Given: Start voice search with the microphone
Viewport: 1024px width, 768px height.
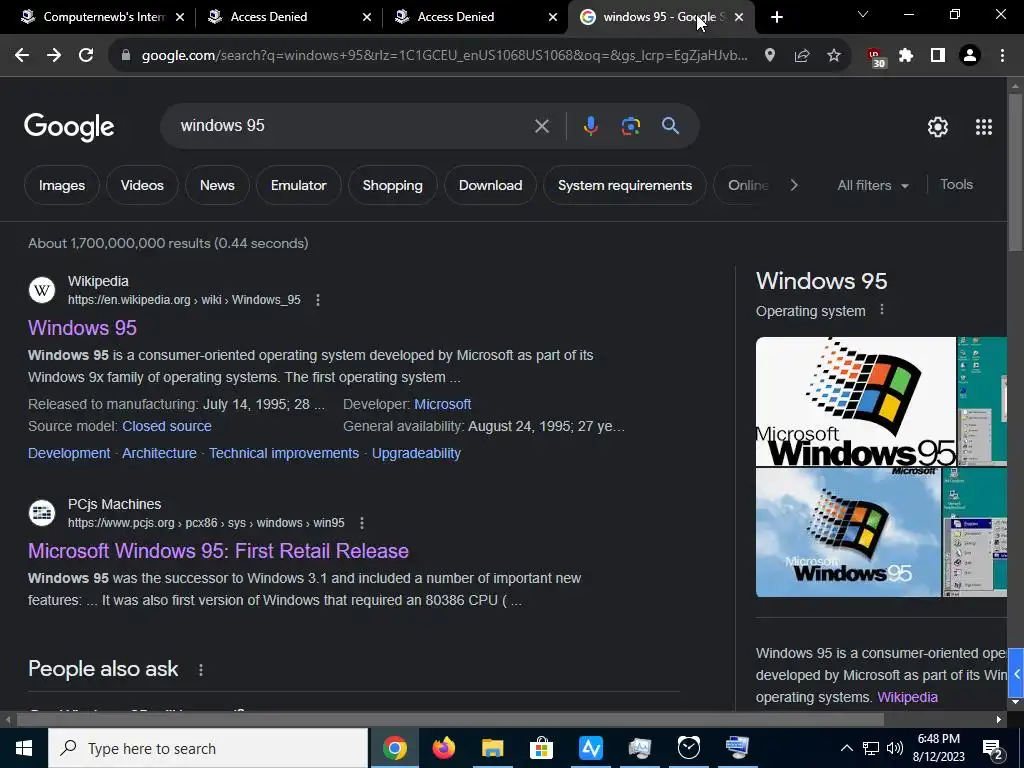Looking at the screenshot, I should (590, 126).
